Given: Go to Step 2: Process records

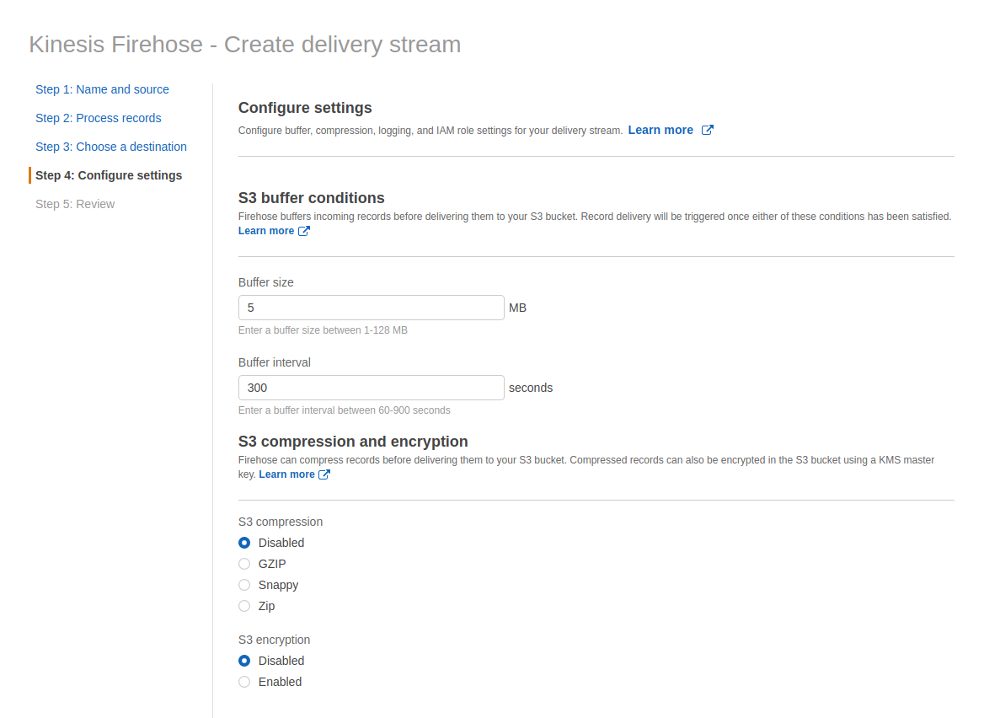Looking at the screenshot, I should 98,118.
